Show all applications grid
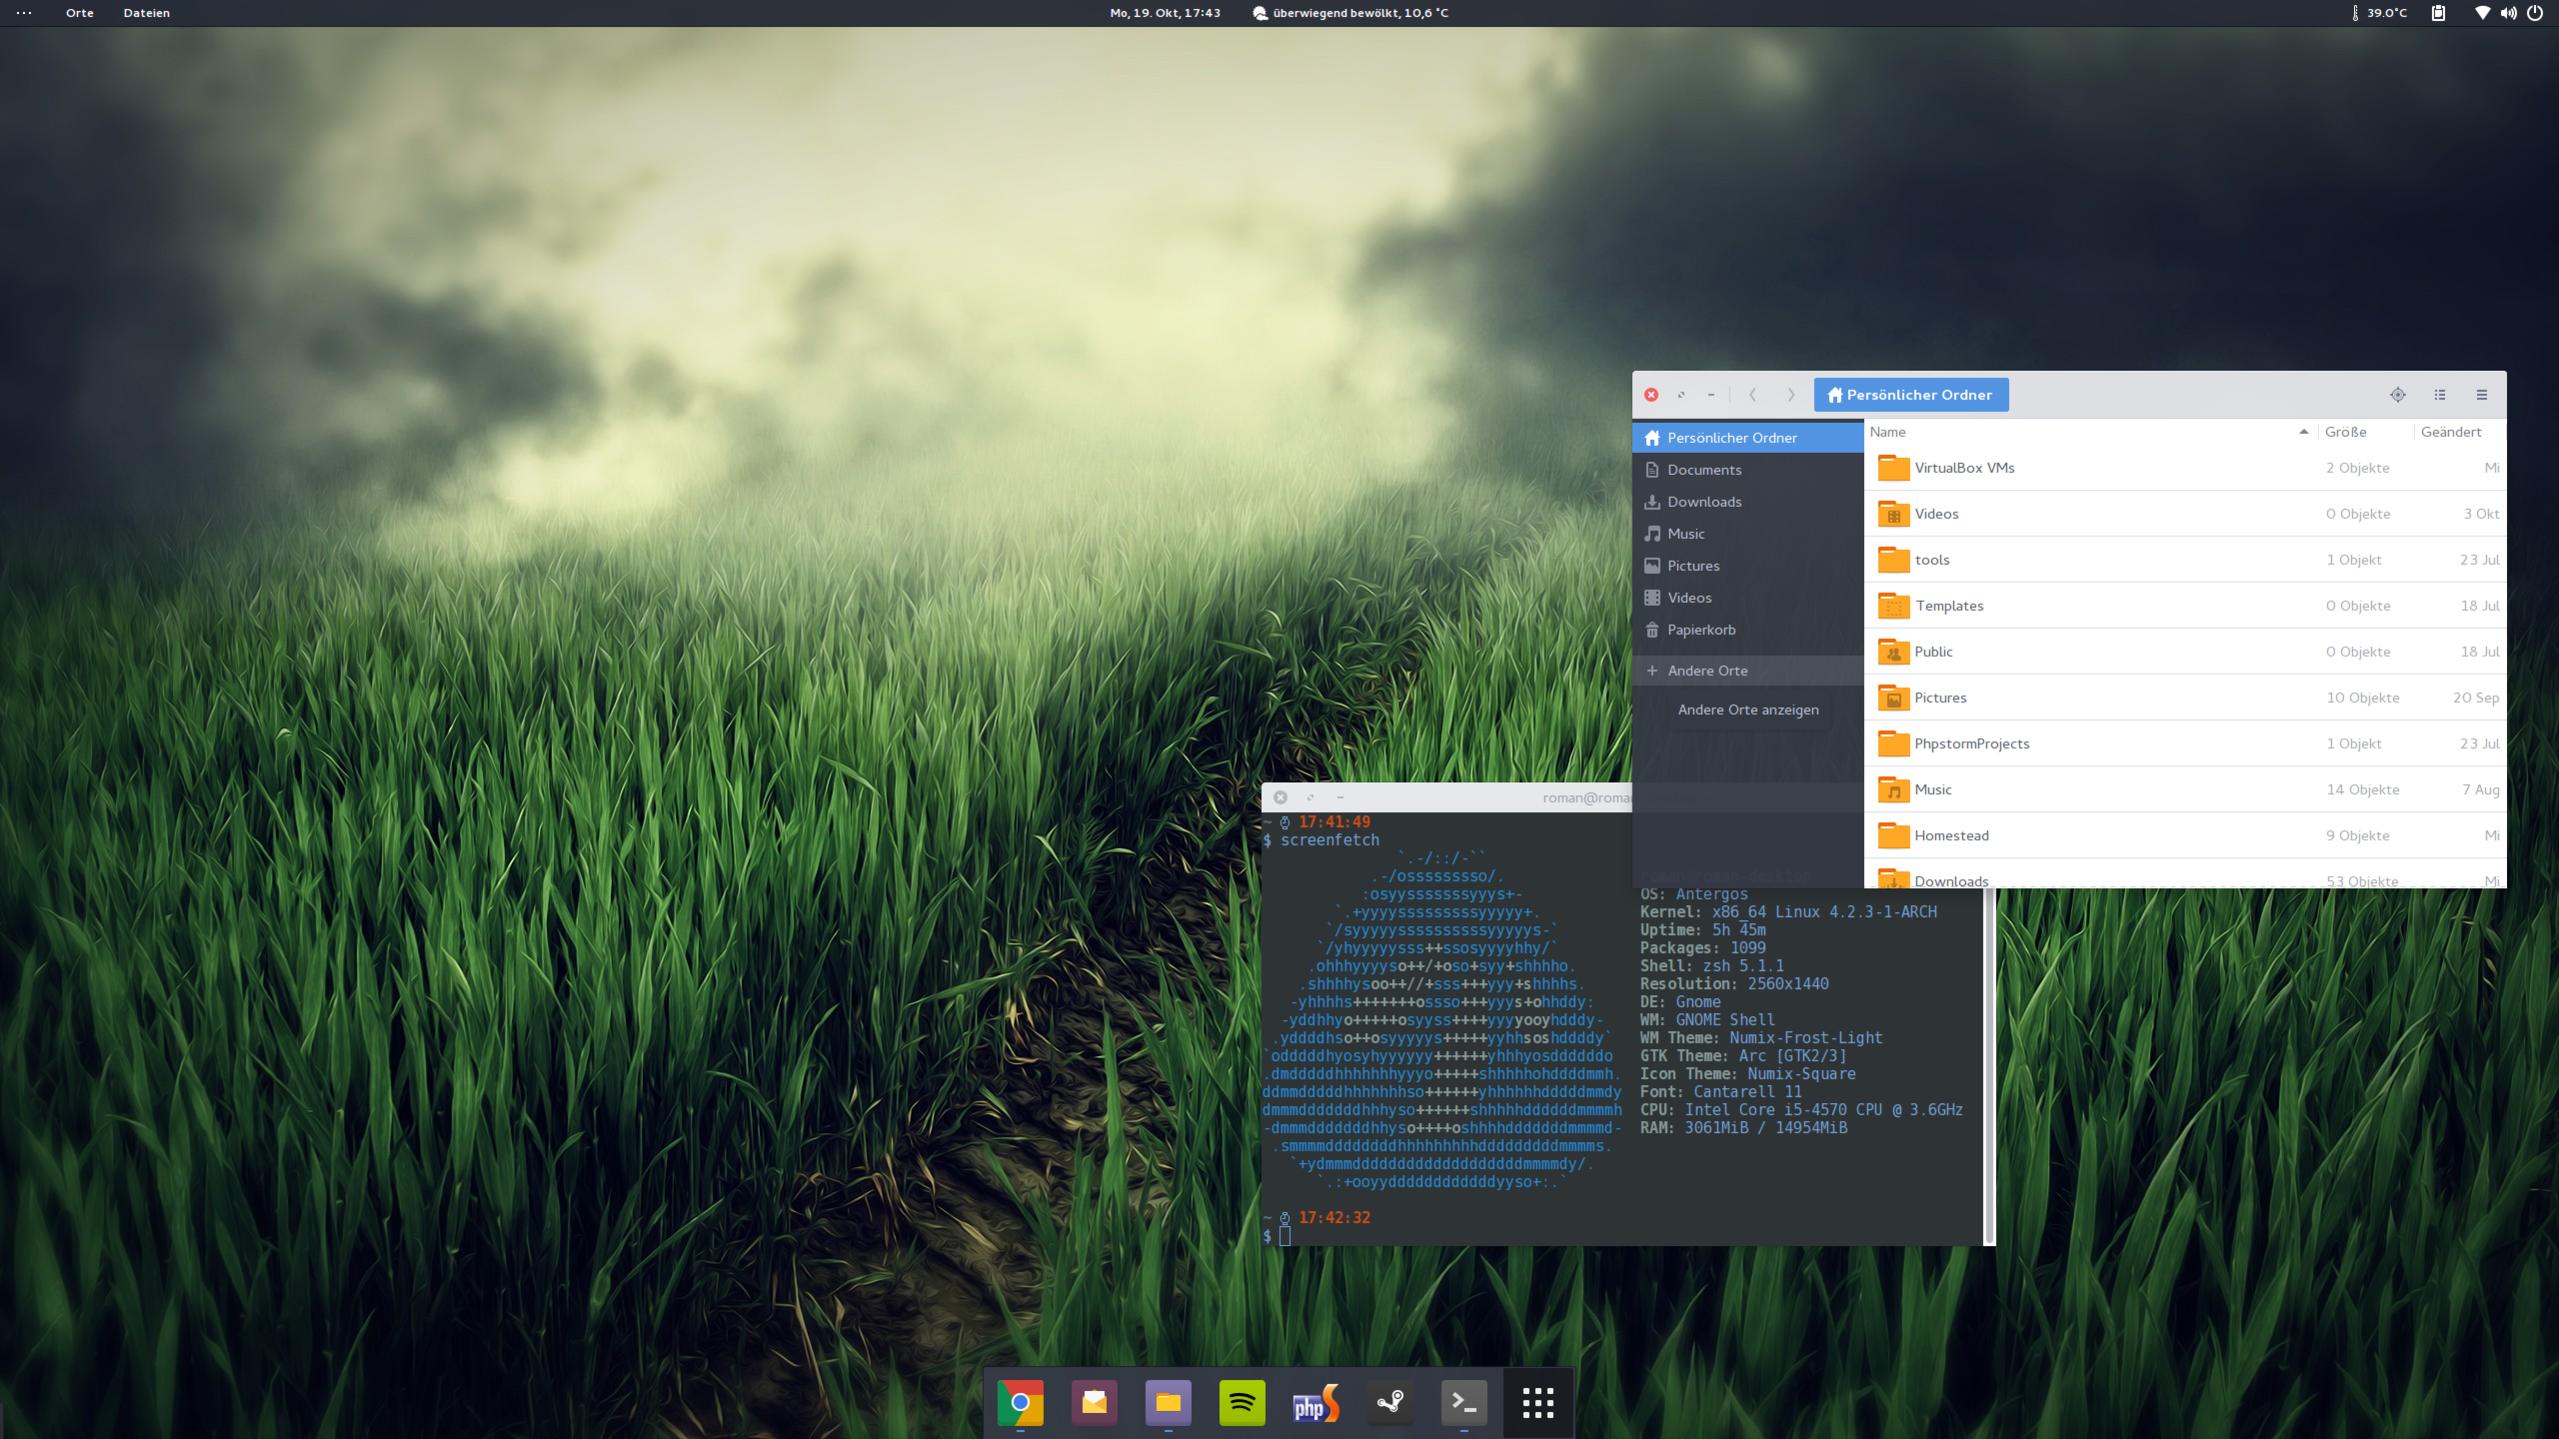This screenshot has width=2559, height=1439. click(1538, 1403)
